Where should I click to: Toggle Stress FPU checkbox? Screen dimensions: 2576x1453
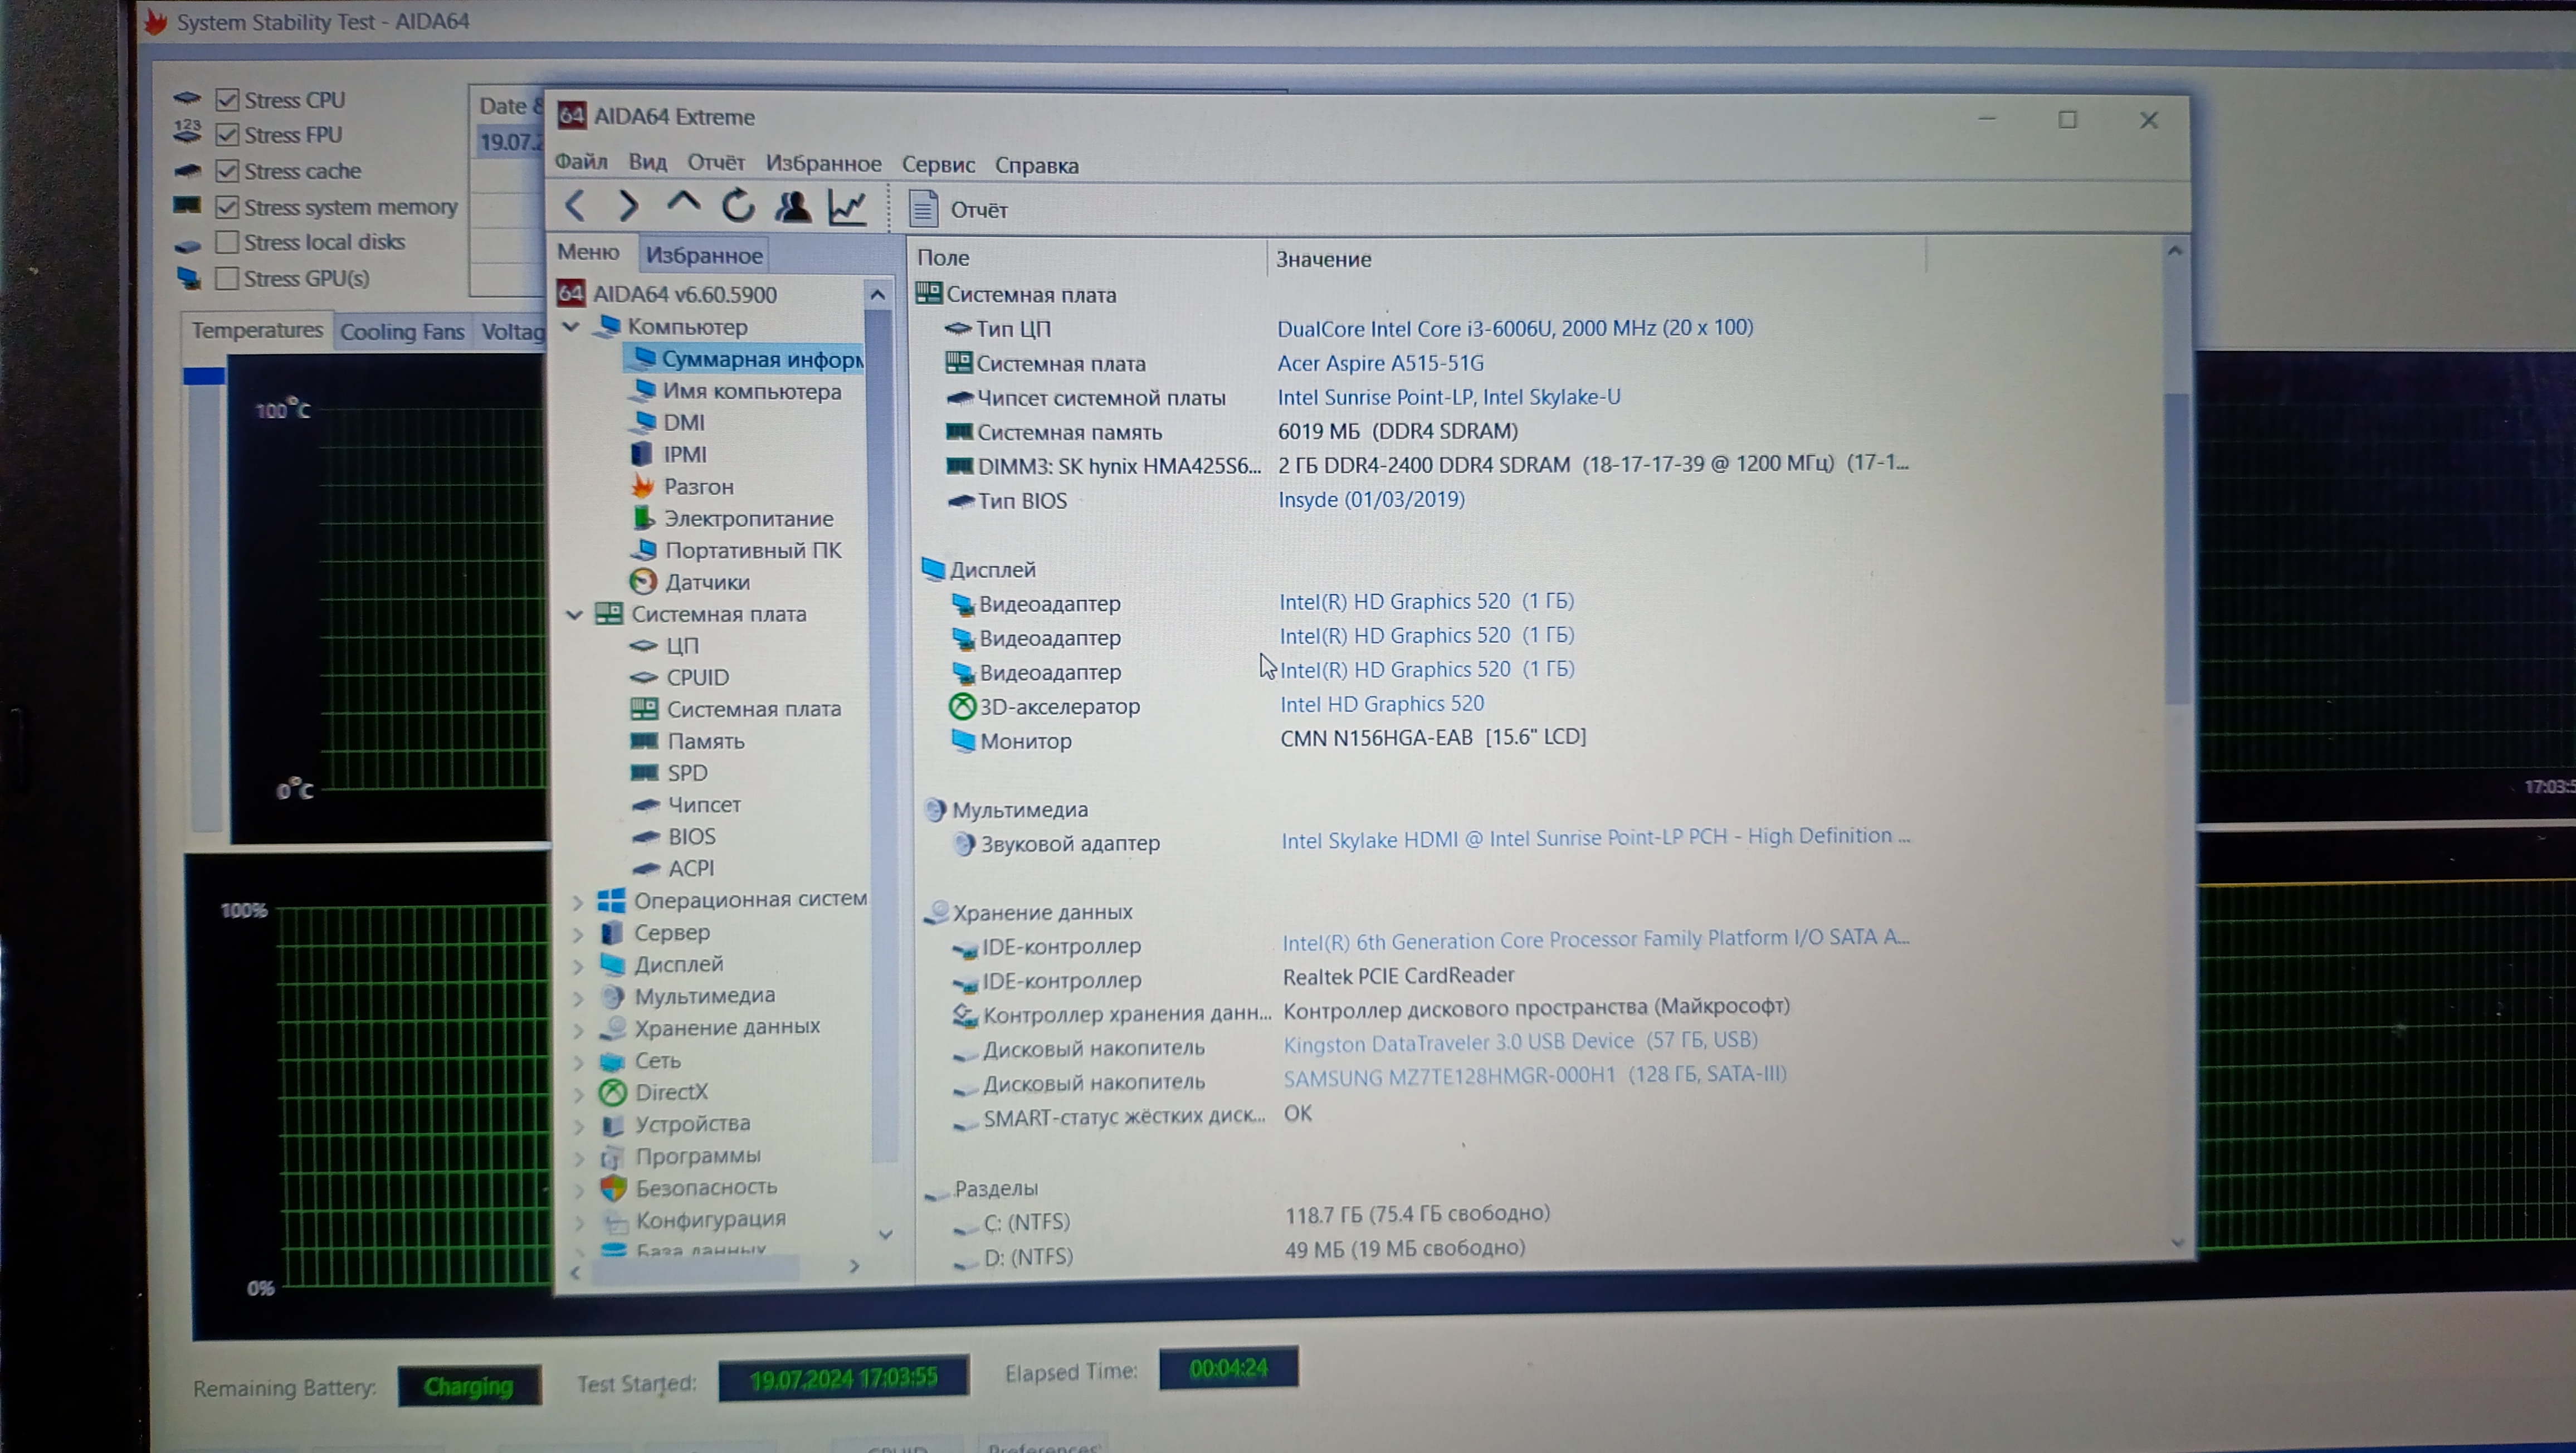(x=227, y=135)
